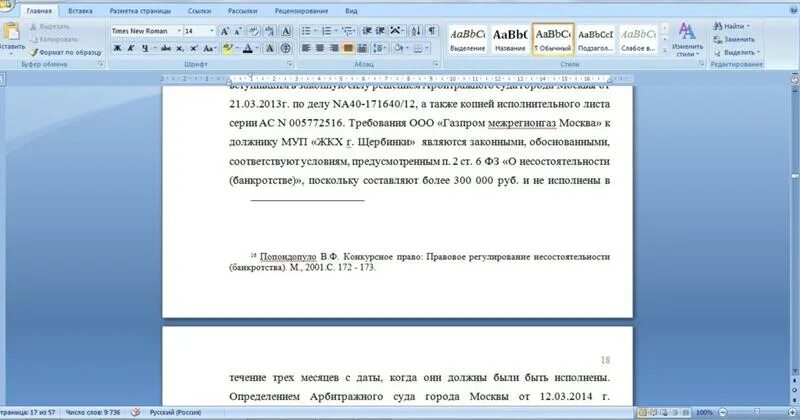The height and width of the screenshot is (420, 800).
Task: Toggle paragraph marks (¶) display
Action: click(x=432, y=31)
